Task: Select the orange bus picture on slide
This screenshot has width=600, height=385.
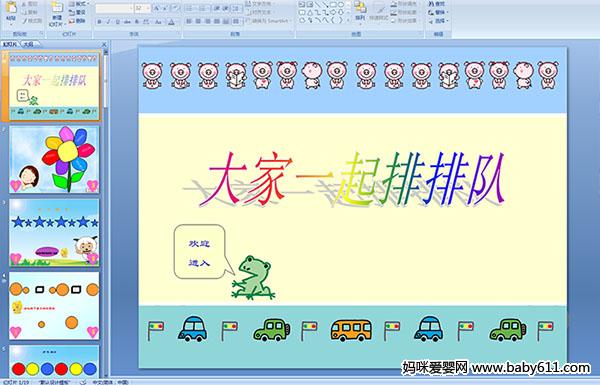Action: pos(351,331)
